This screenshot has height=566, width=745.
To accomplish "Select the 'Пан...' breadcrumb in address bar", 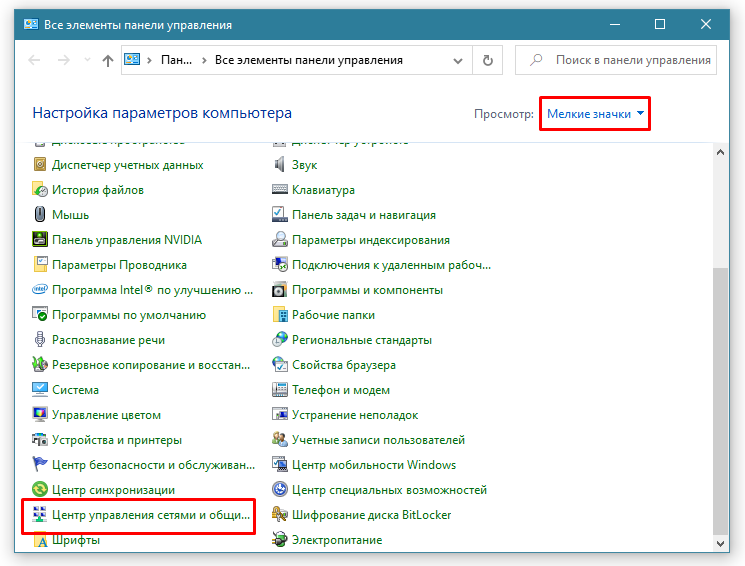I will click(x=176, y=60).
